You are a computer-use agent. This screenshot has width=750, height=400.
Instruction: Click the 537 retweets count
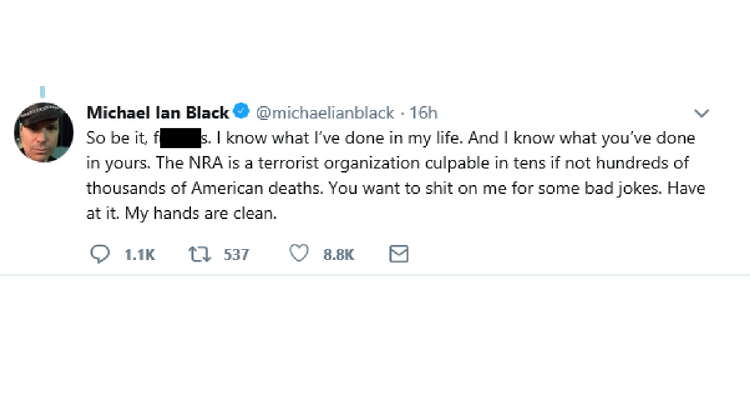click(x=236, y=255)
